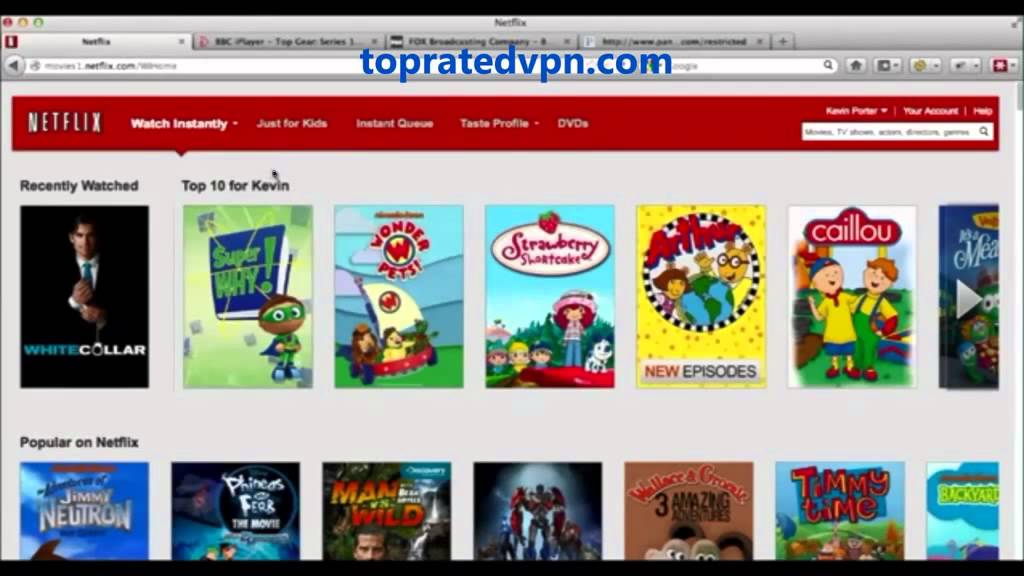Open the Wonder Pets poster
1024x576 pixels.
coord(399,296)
